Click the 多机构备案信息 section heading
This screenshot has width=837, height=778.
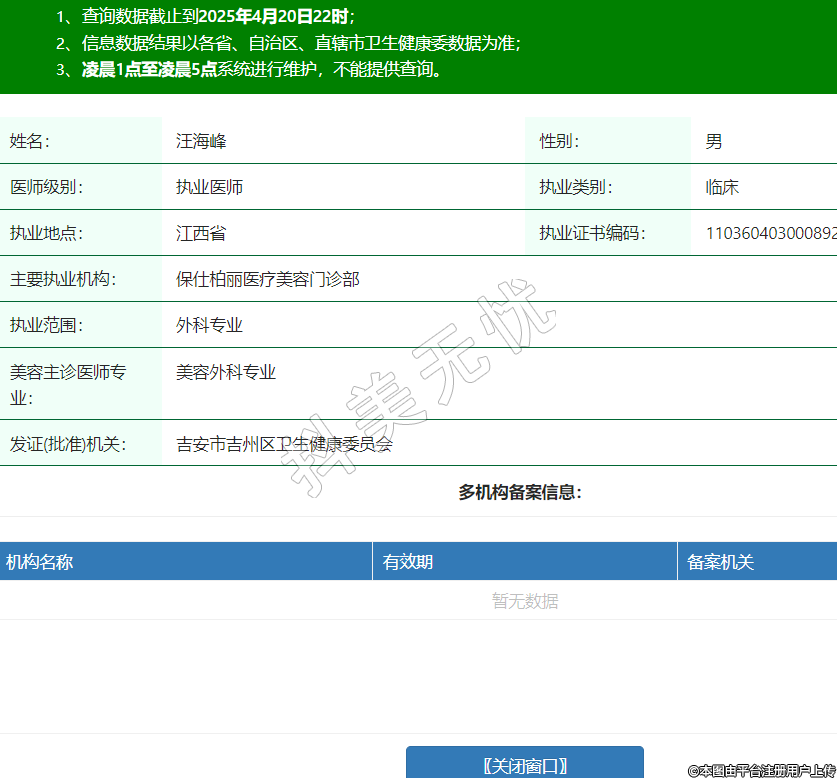pyautogui.click(x=520, y=492)
